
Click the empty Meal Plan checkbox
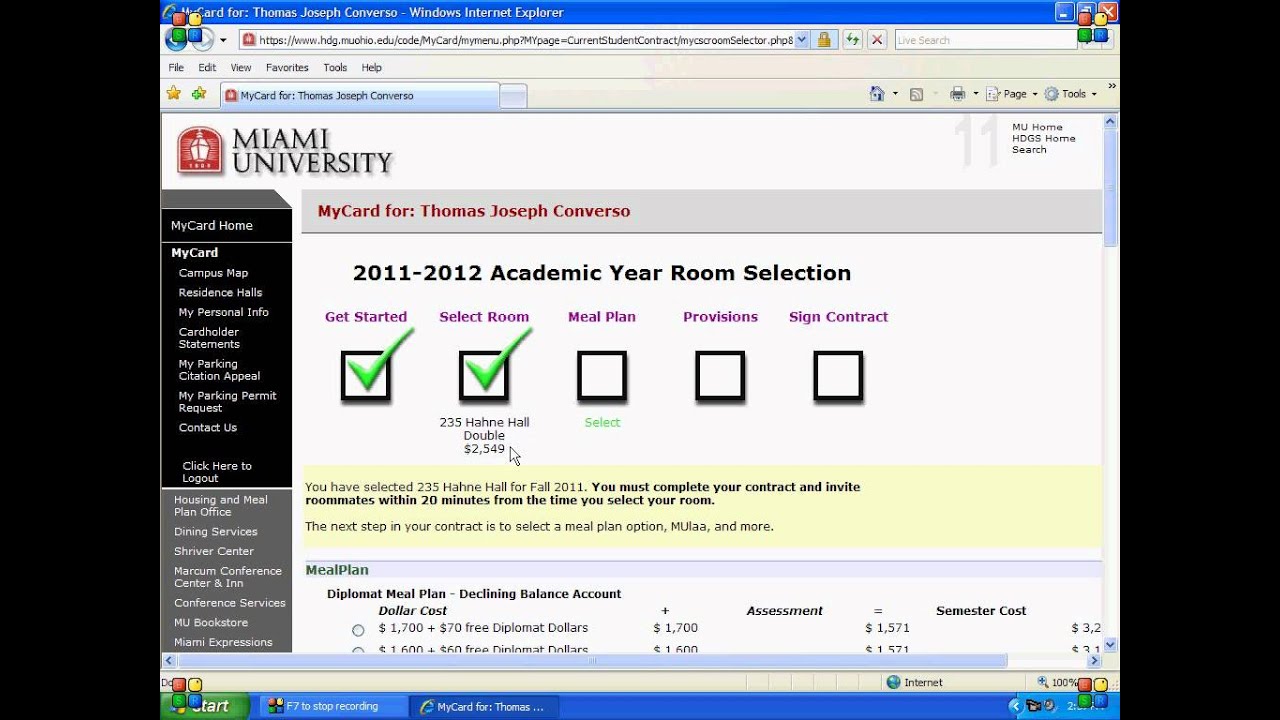(x=602, y=376)
